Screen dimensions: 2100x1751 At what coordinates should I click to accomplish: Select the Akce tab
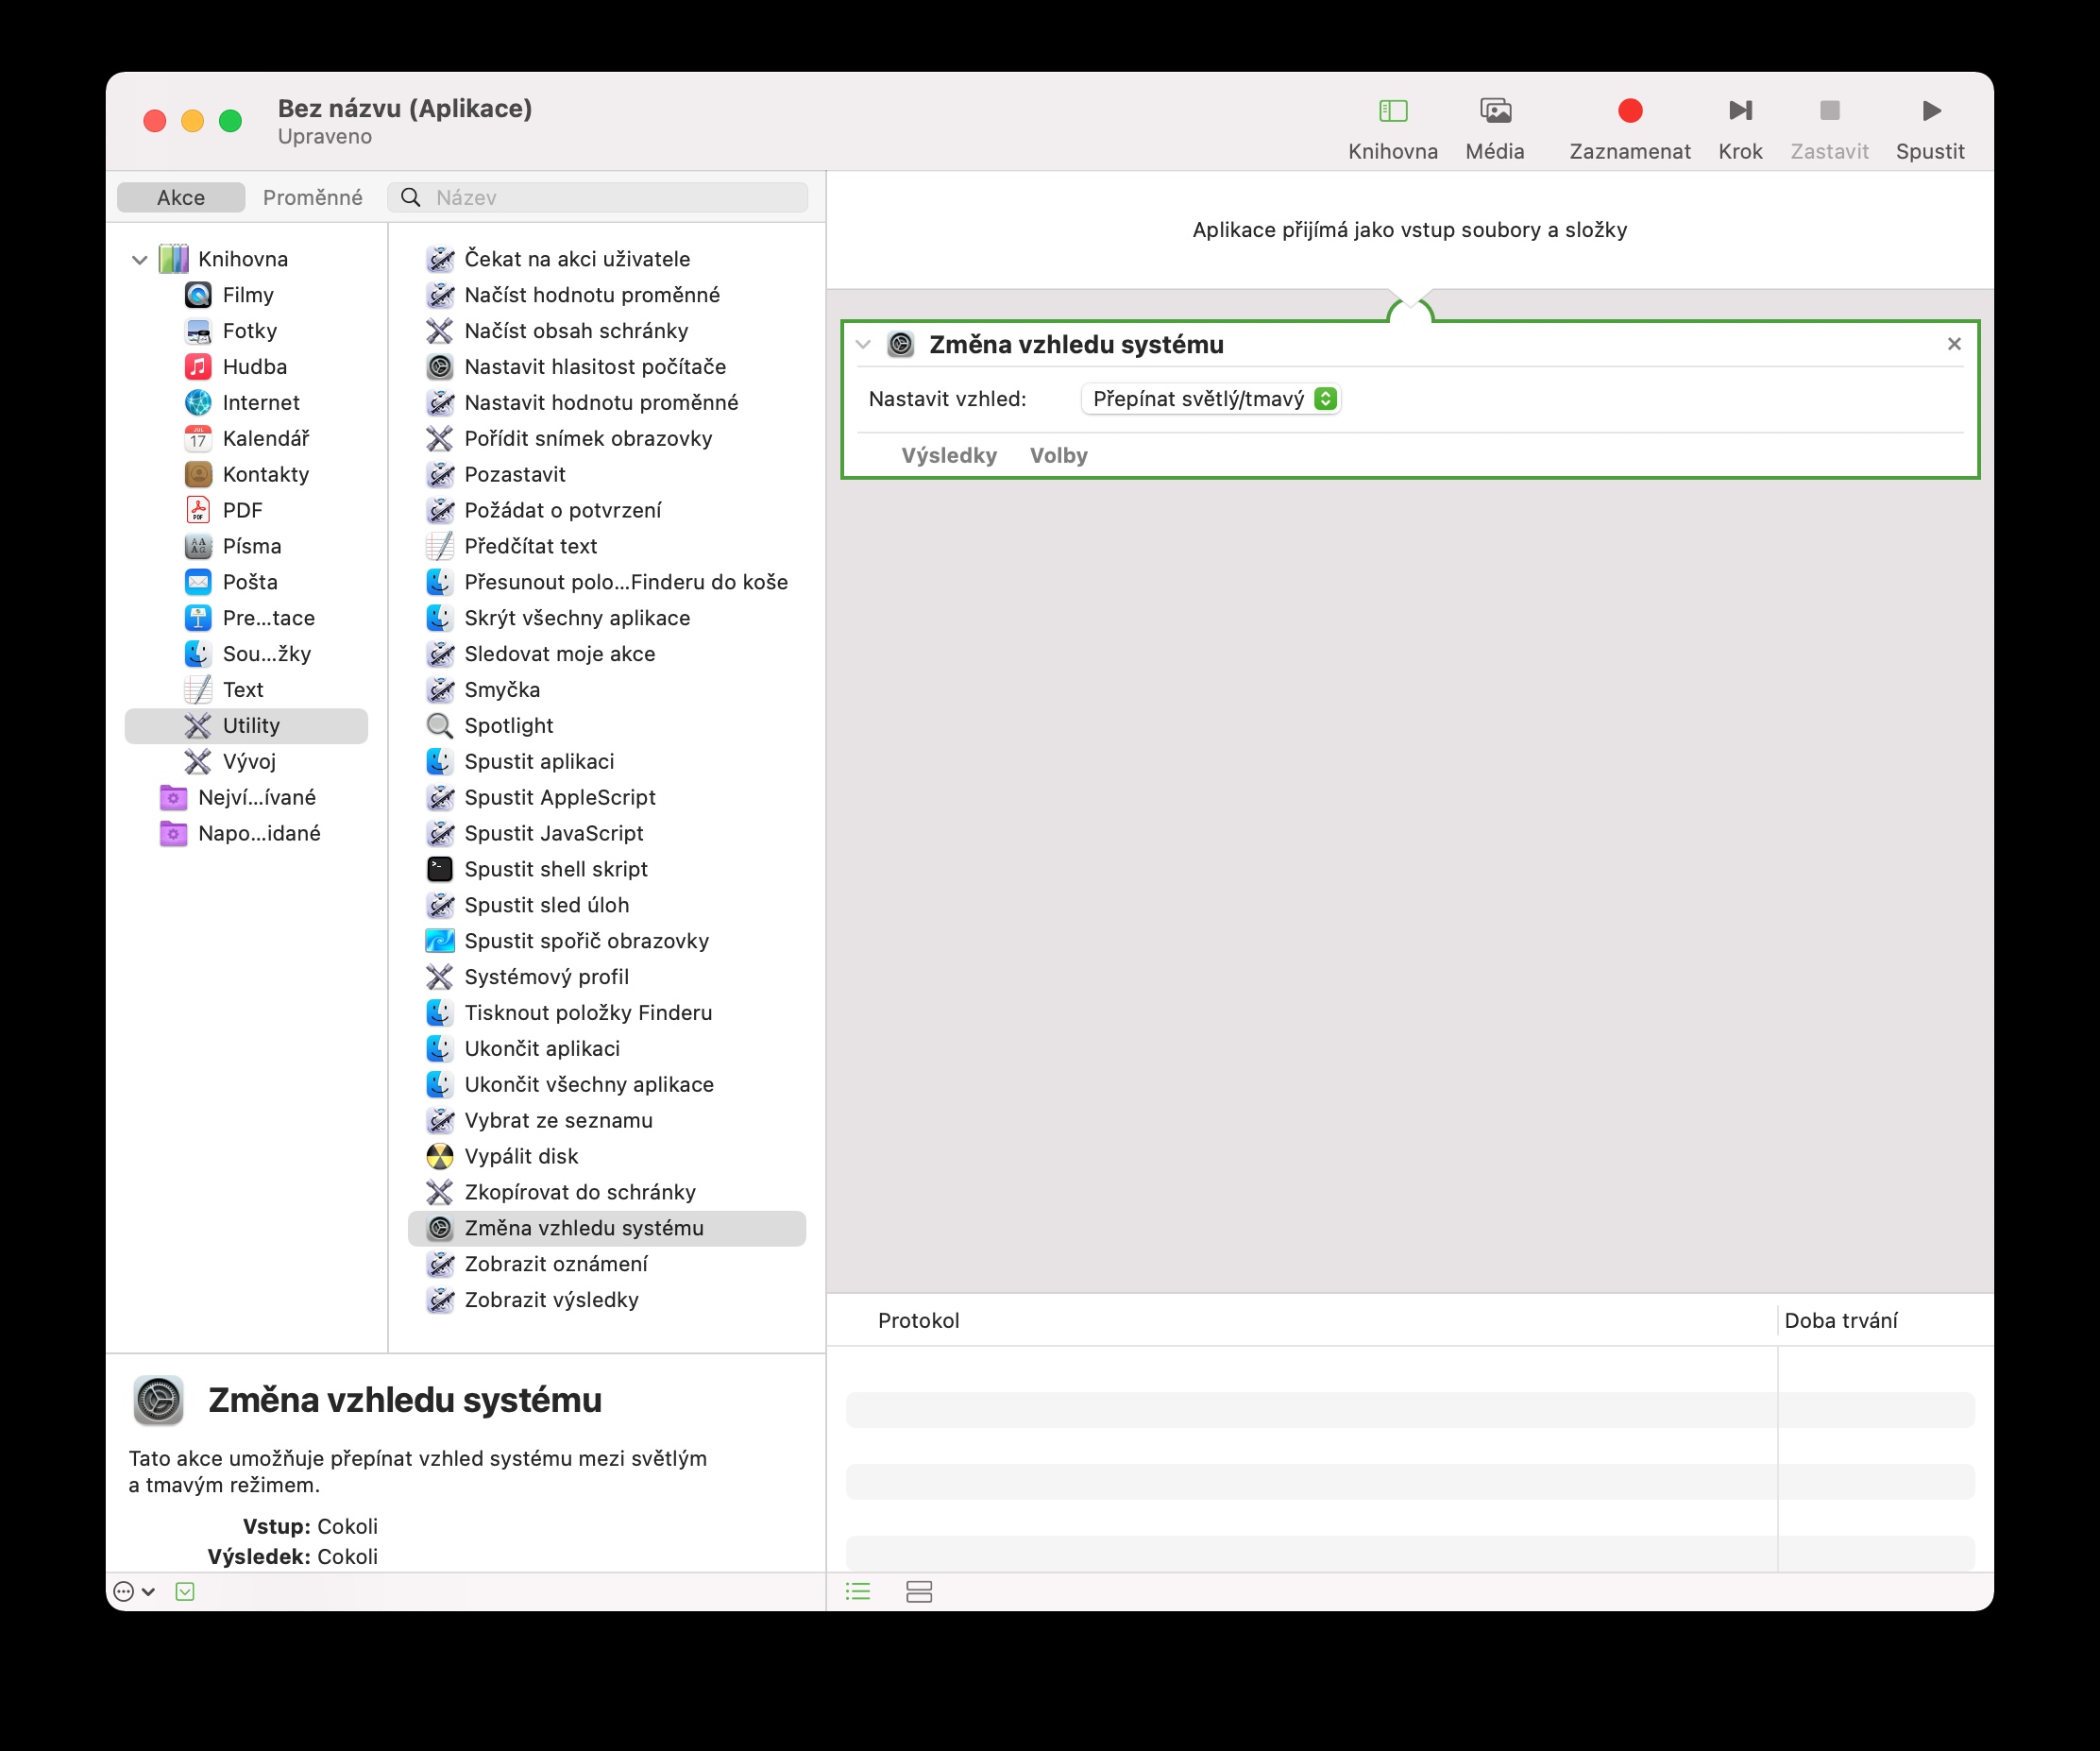(x=181, y=198)
